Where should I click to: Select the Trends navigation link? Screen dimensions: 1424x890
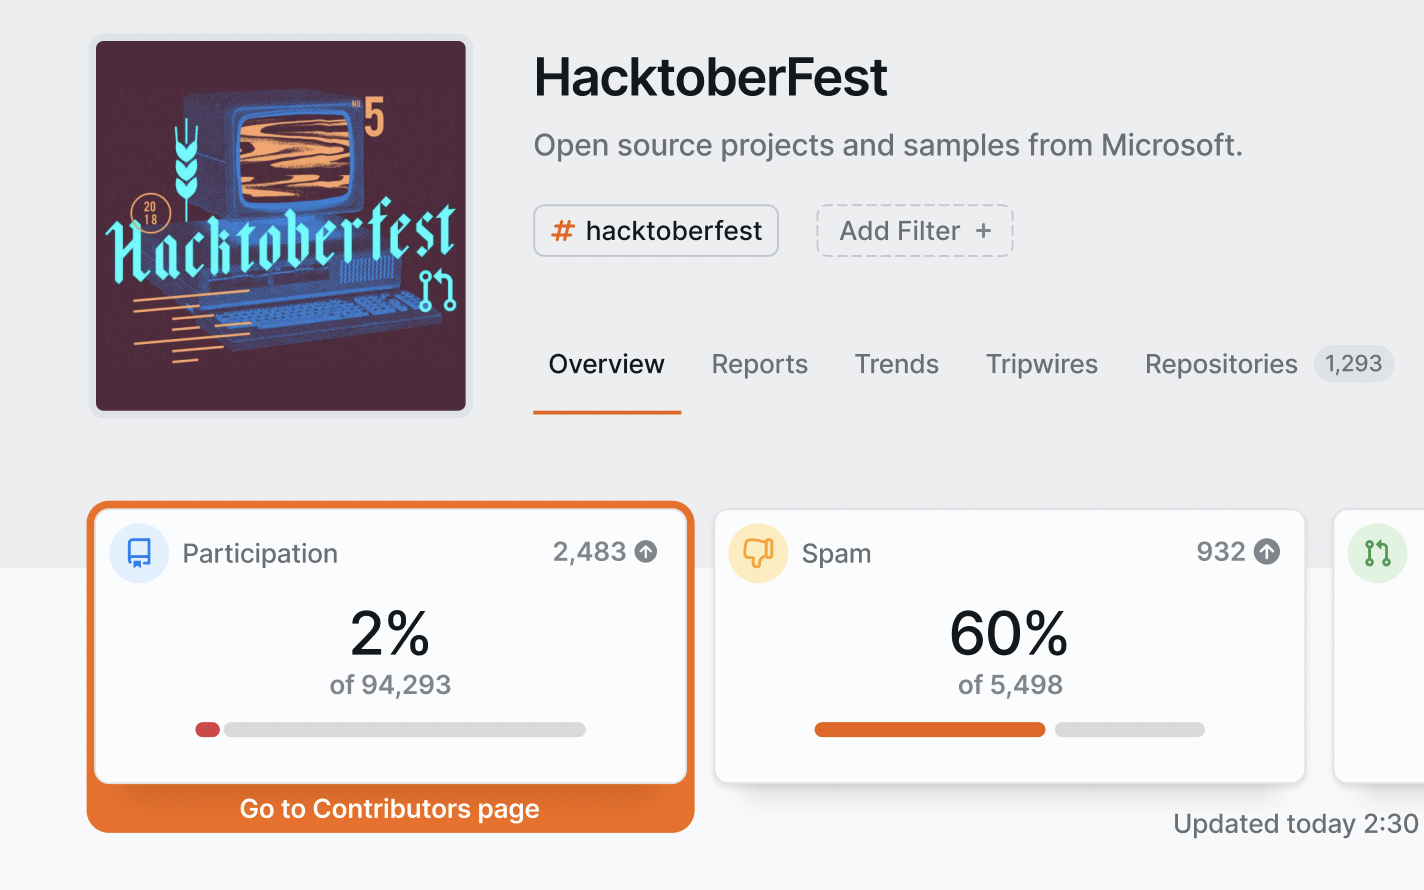pyautogui.click(x=896, y=364)
